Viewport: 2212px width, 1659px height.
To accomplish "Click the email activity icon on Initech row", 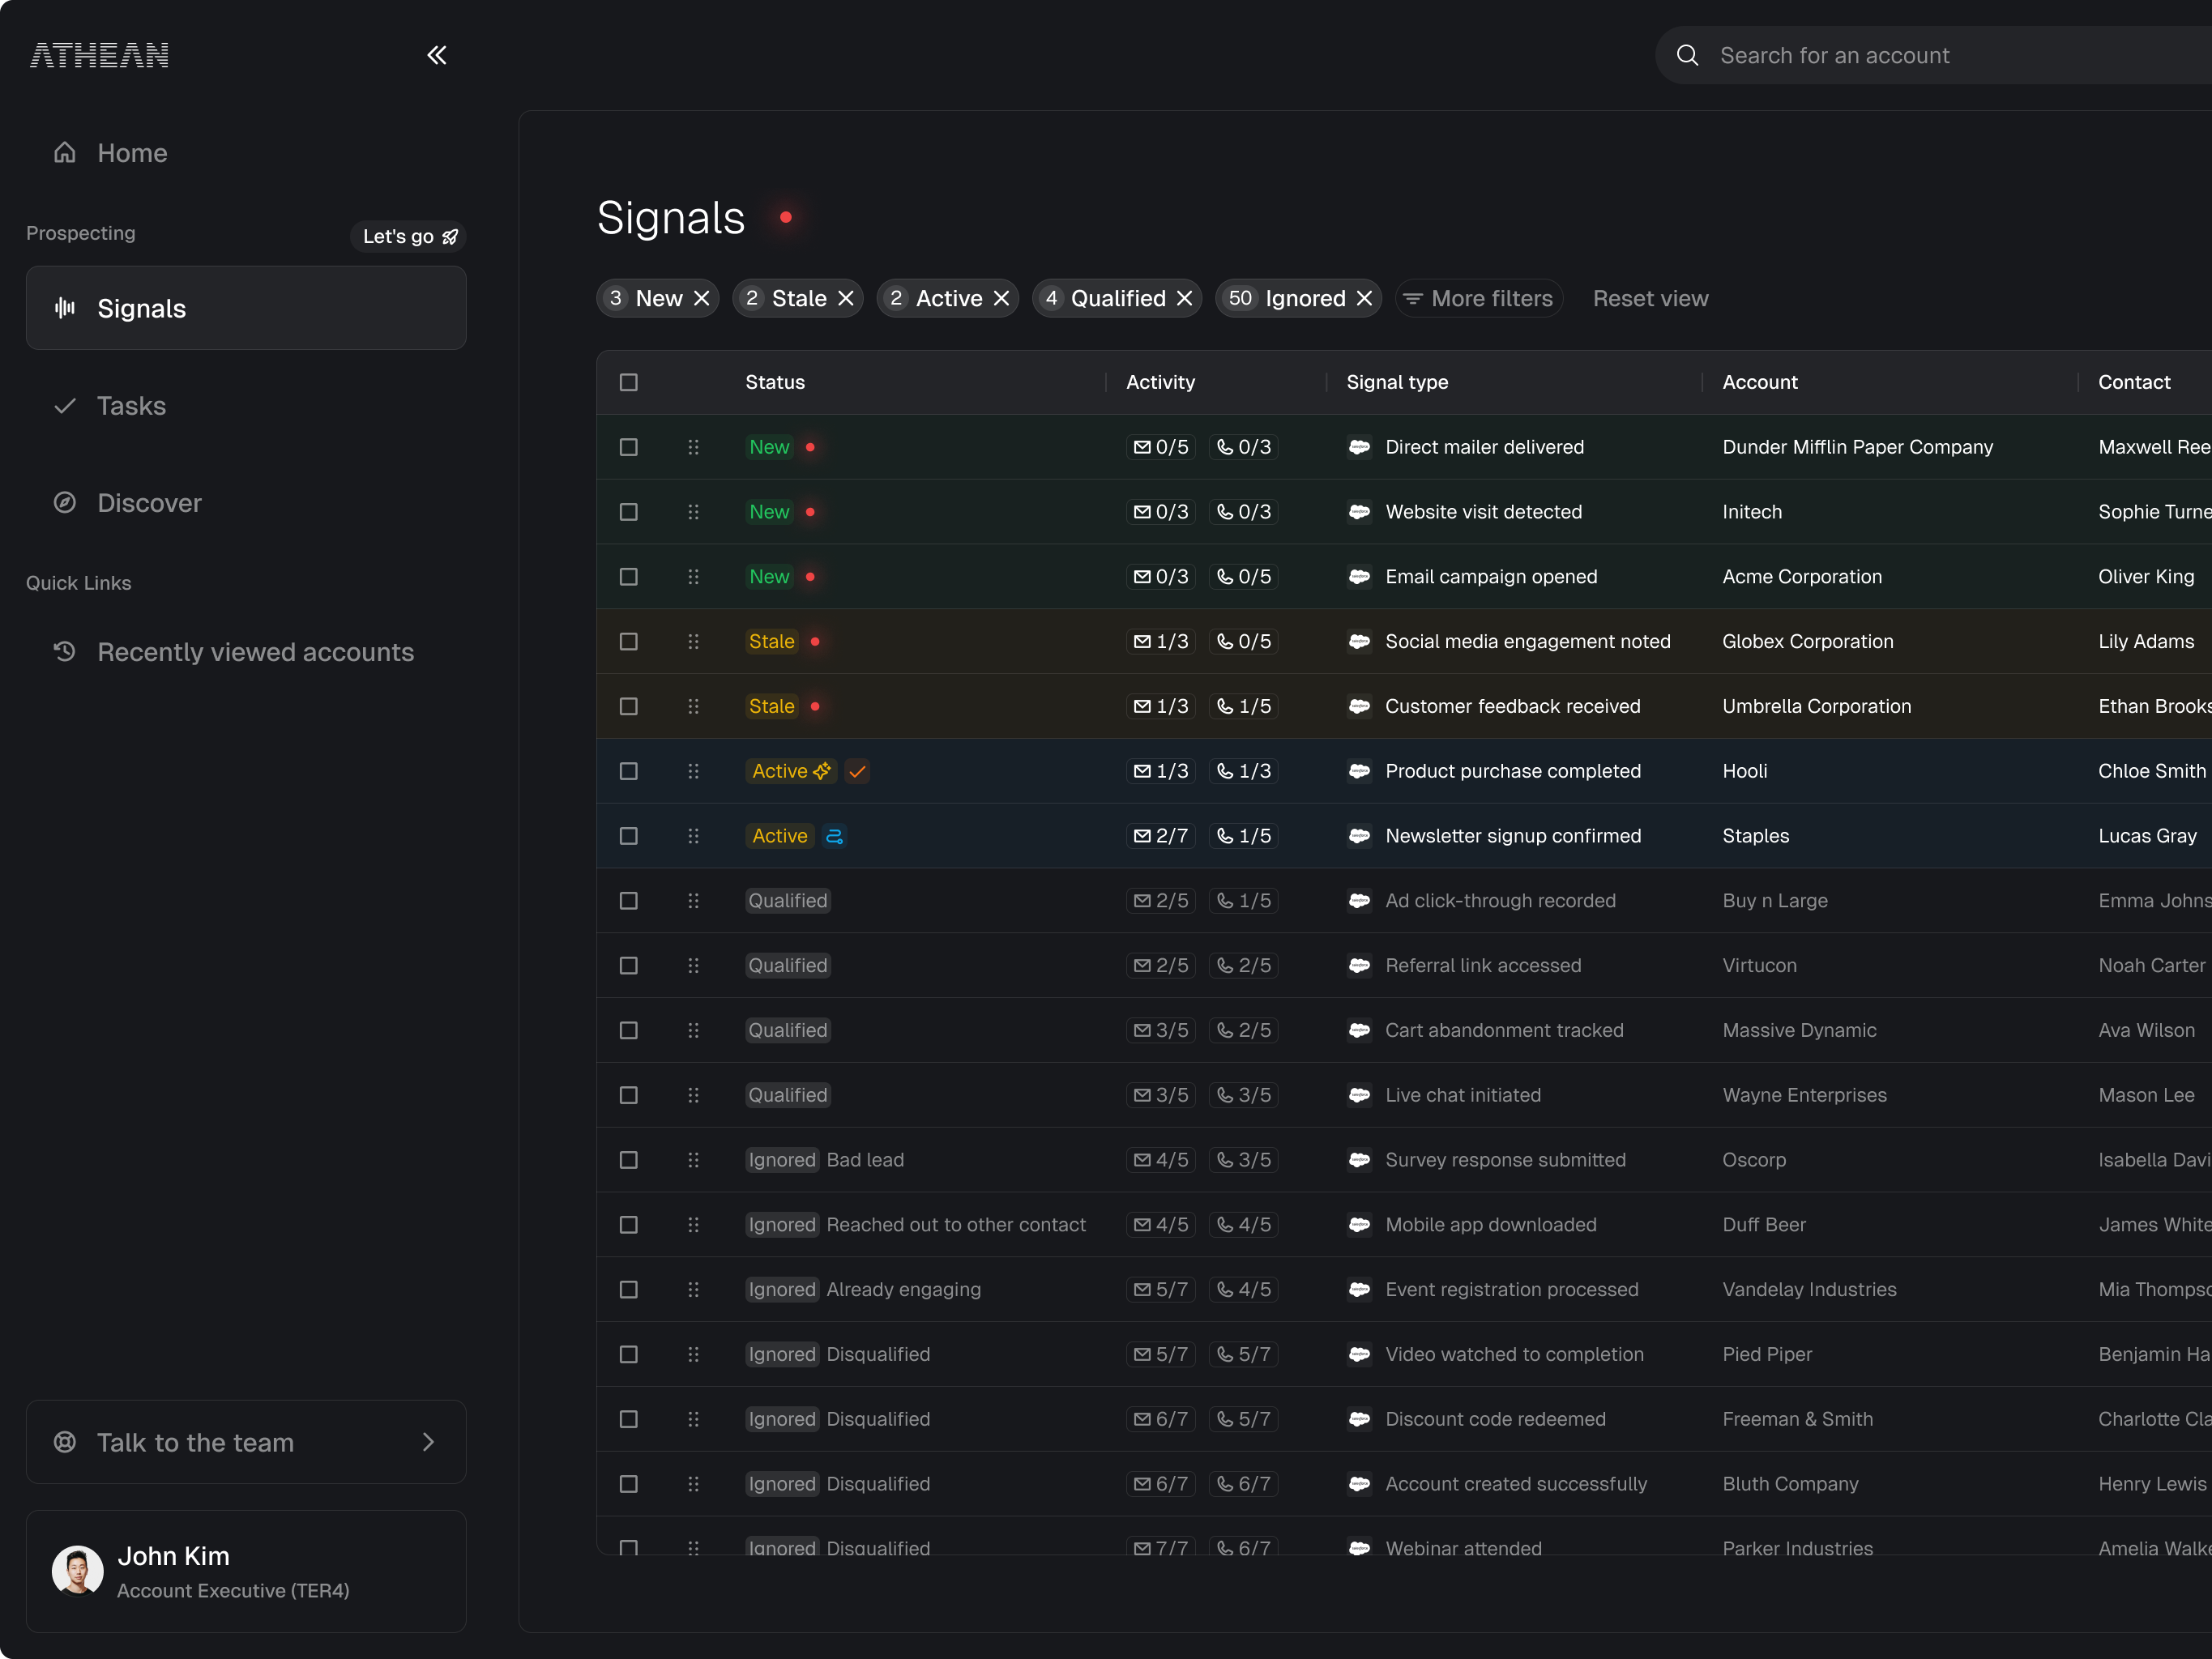I will click(1142, 512).
